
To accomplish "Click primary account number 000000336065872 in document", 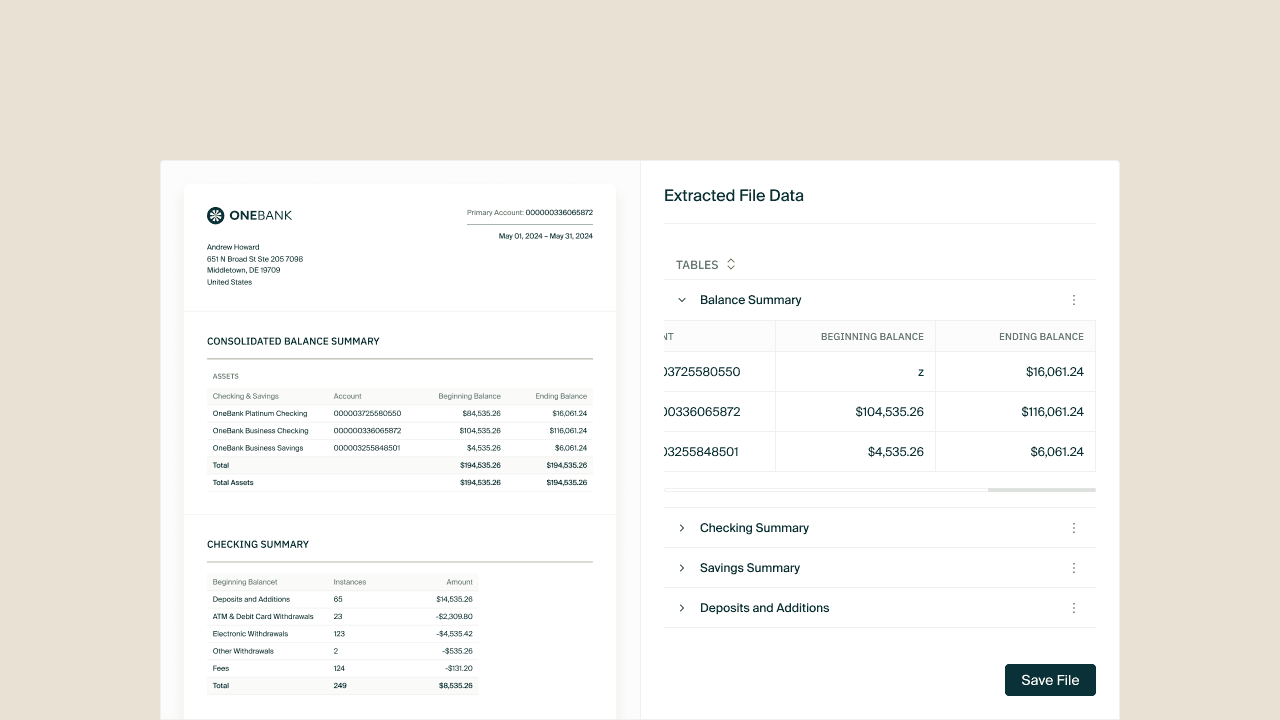I will pyautogui.click(x=559, y=213).
